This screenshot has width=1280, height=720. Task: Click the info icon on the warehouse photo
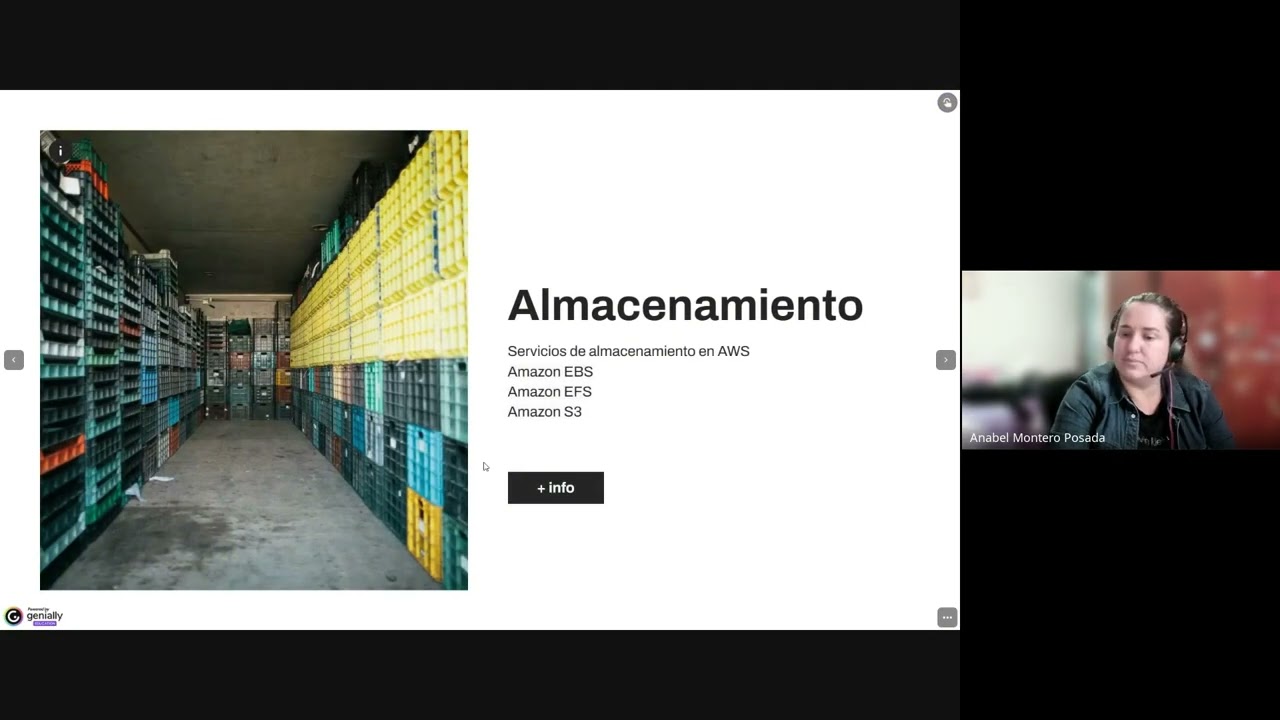click(x=60, y=151)
